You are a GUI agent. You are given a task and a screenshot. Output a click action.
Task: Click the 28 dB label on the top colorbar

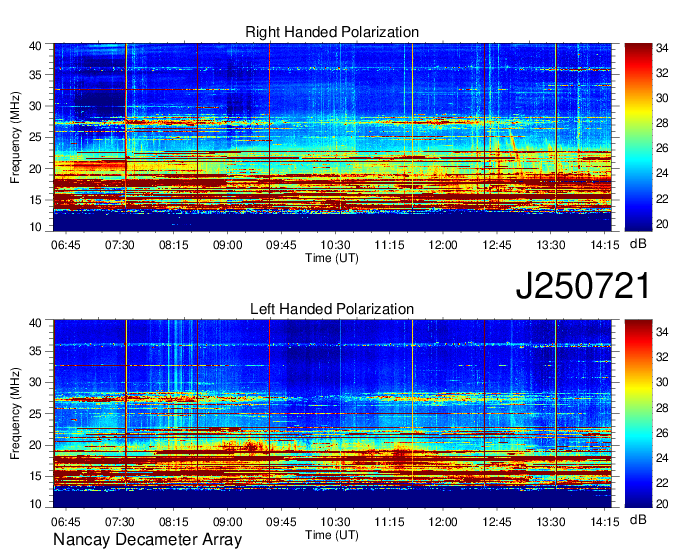point(662,124)
